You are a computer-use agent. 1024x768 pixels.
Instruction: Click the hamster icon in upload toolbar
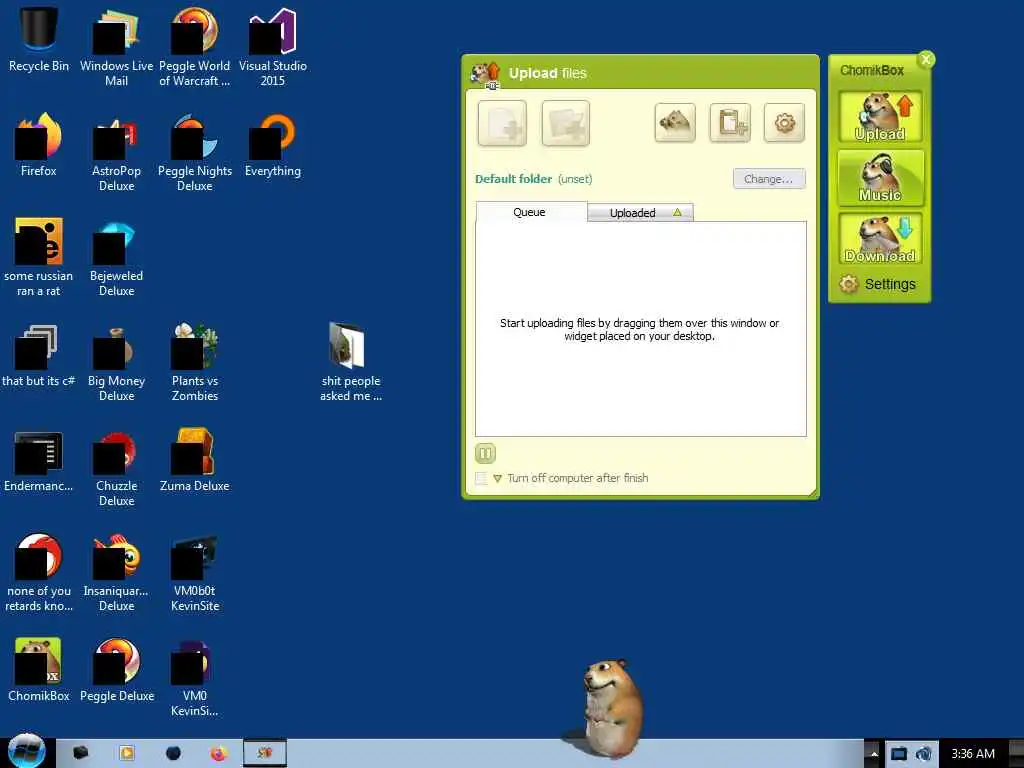point(675,123)
